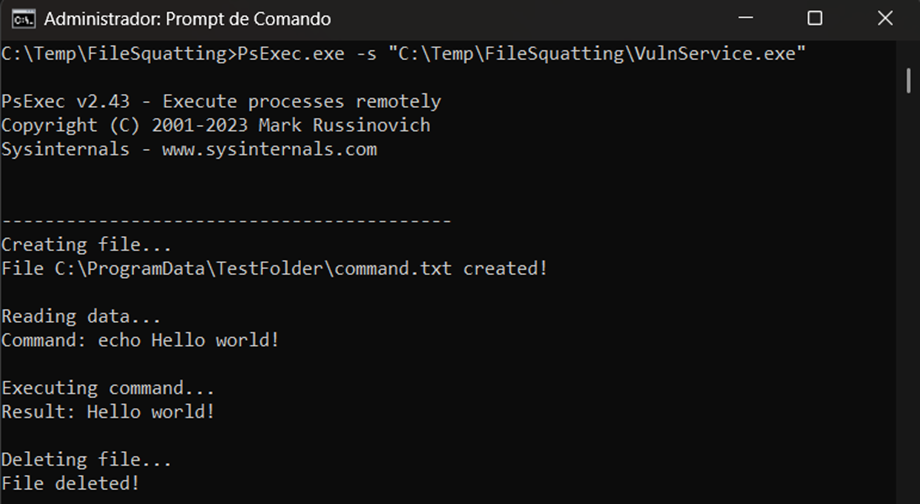The height and width of the screenshot is (504, 920).
Task: Click the 'Creating file...' output line
Action: point(87,245)
